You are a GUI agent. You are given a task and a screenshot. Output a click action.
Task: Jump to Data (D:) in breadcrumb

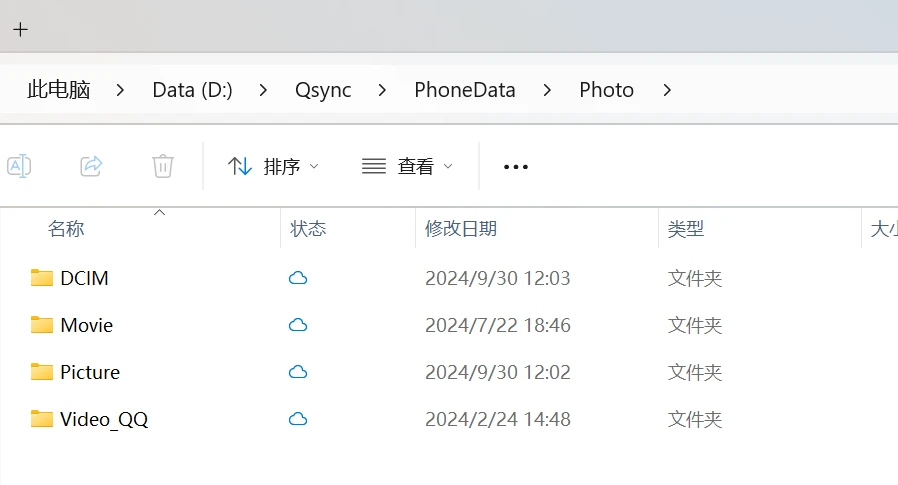click(192, 90)
